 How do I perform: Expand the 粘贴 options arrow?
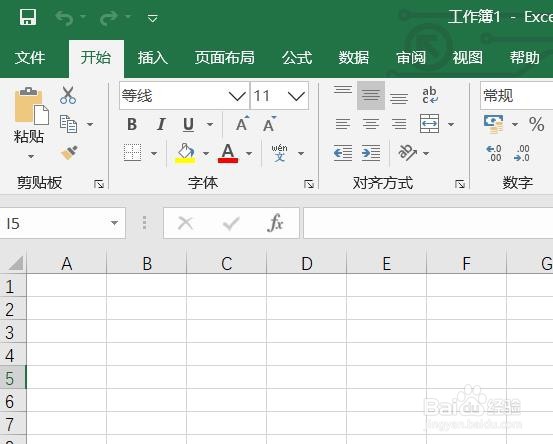(31, 156)
